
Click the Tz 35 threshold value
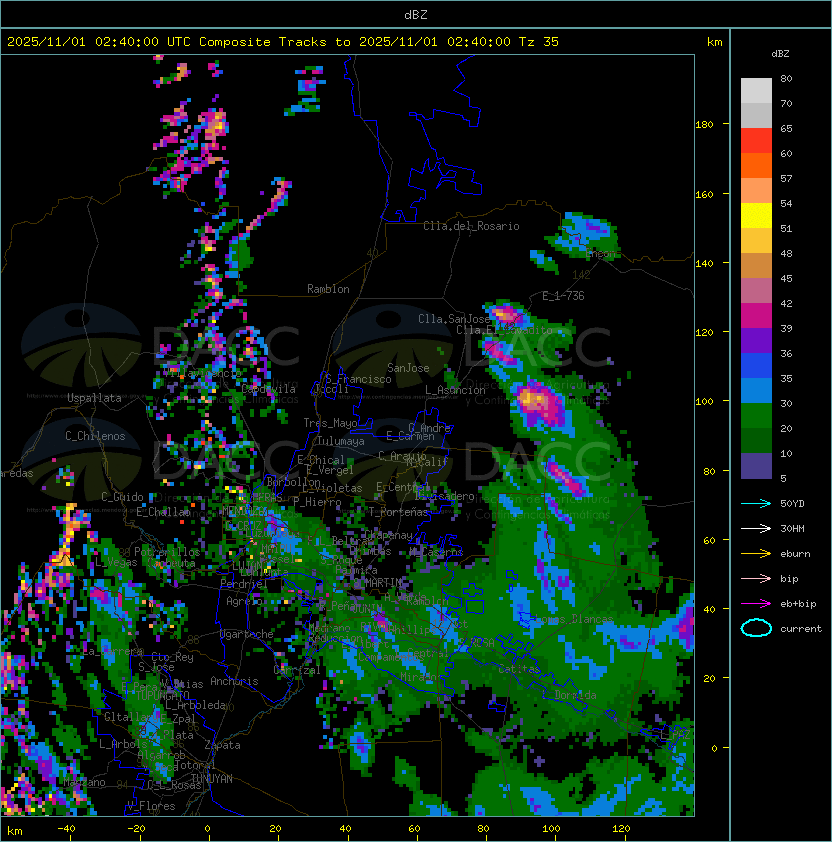point(539,42)
